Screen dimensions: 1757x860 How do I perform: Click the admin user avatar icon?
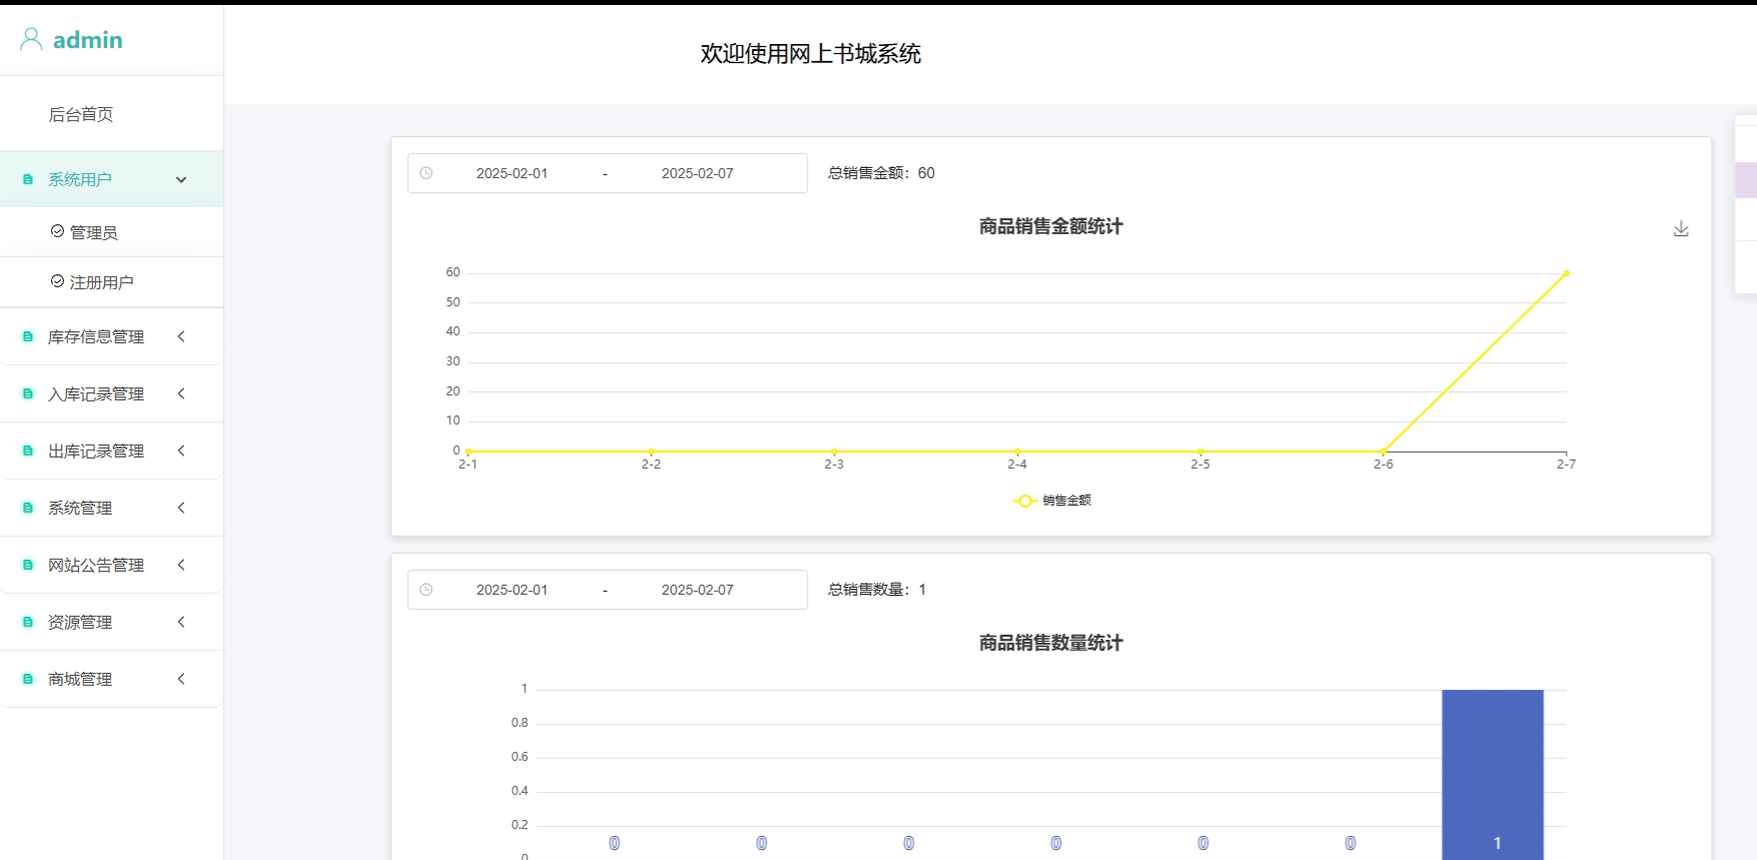pyautogui.click(x=31, y=39)
